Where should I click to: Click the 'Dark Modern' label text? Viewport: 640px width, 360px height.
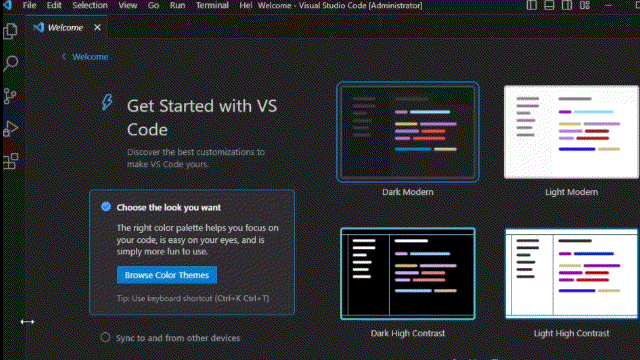(408, 192)
